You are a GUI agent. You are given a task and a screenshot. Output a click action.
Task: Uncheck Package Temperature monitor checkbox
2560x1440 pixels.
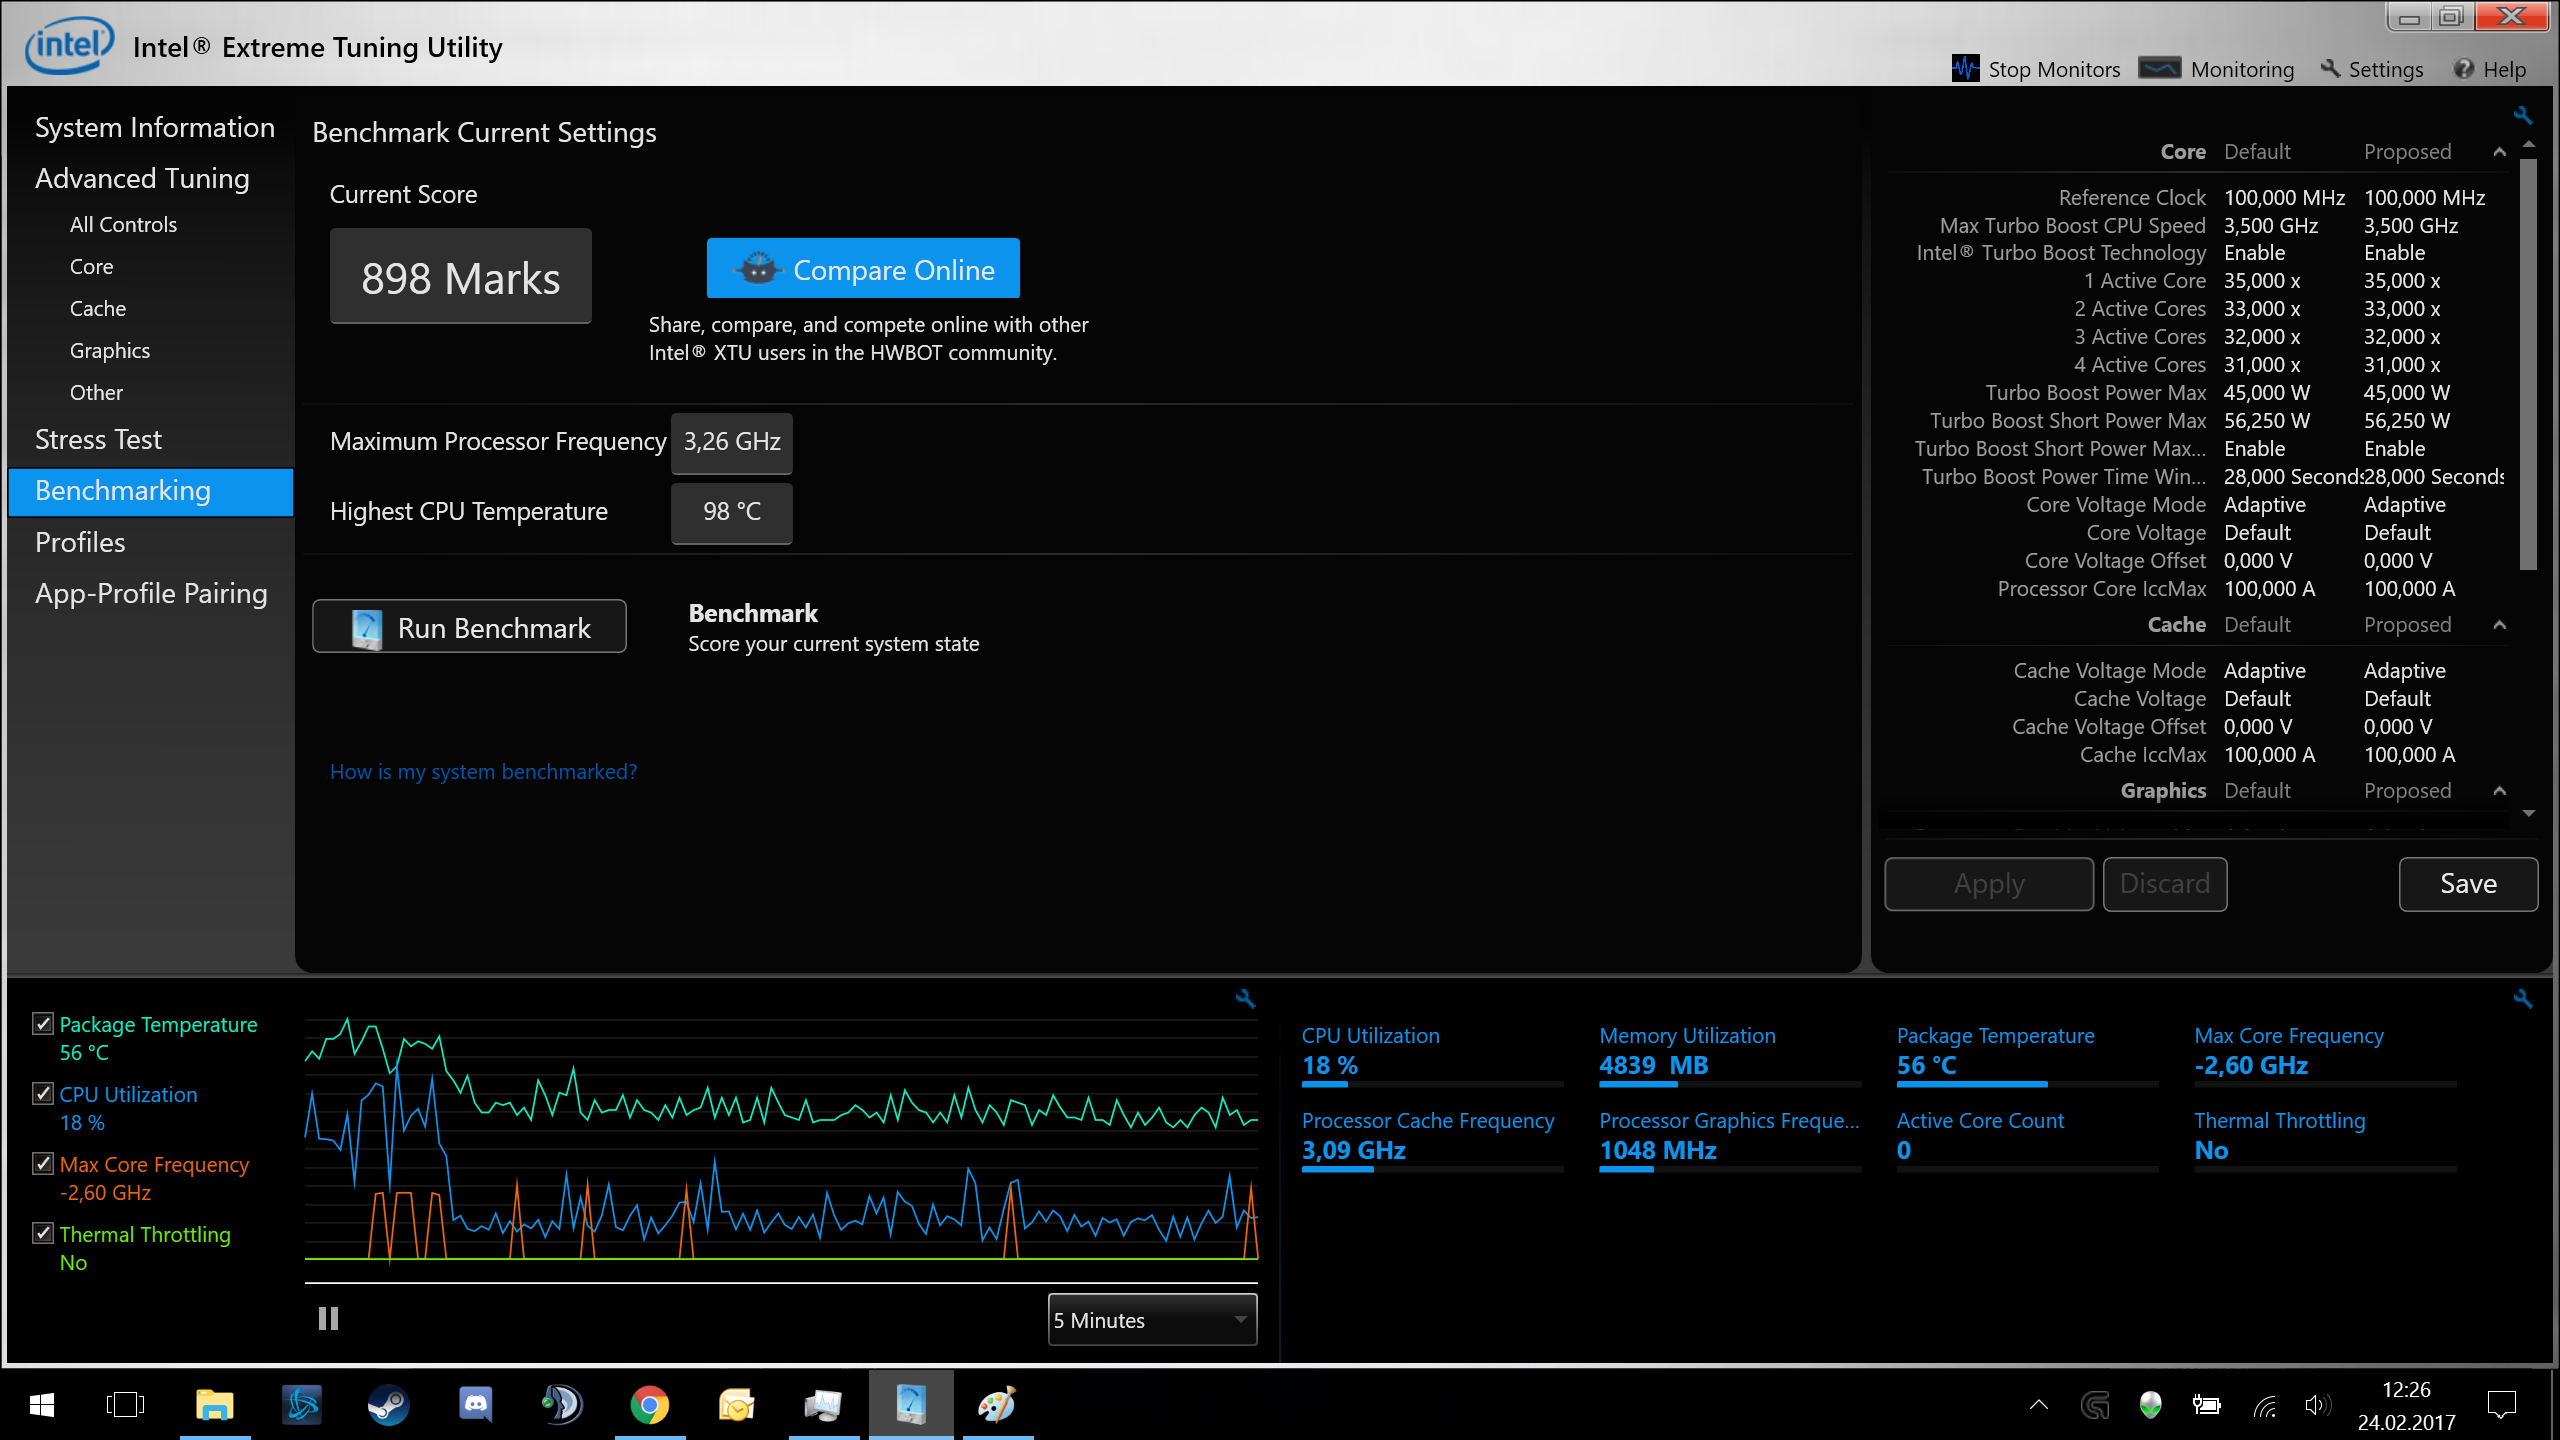point(43,1024)
